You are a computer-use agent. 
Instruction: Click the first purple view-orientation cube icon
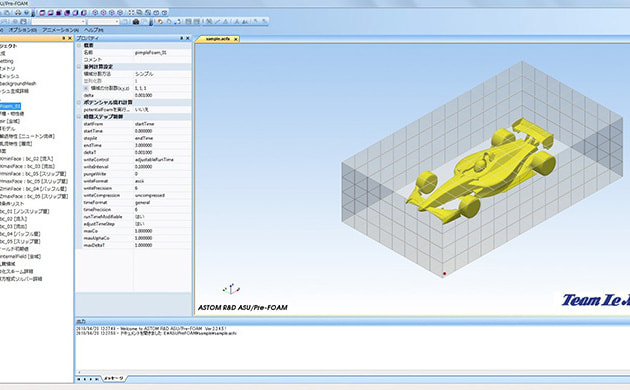coord(42,13)
